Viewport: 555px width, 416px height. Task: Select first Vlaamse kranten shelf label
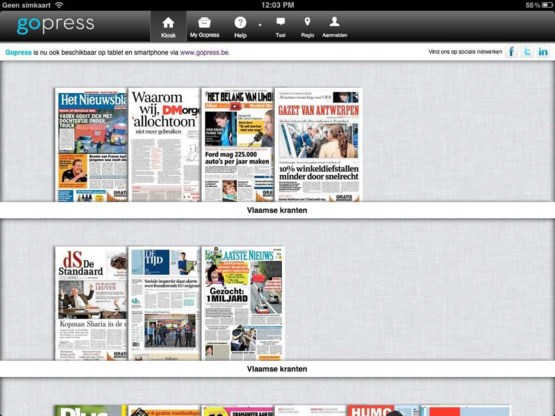(x=277, y=210)
